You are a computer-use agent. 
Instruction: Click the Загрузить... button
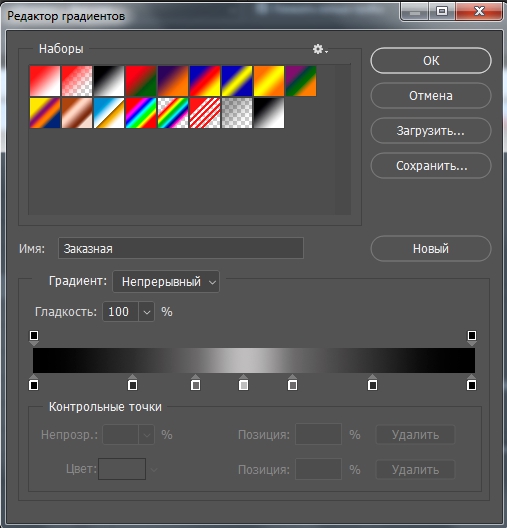click(x=431, y=131)
